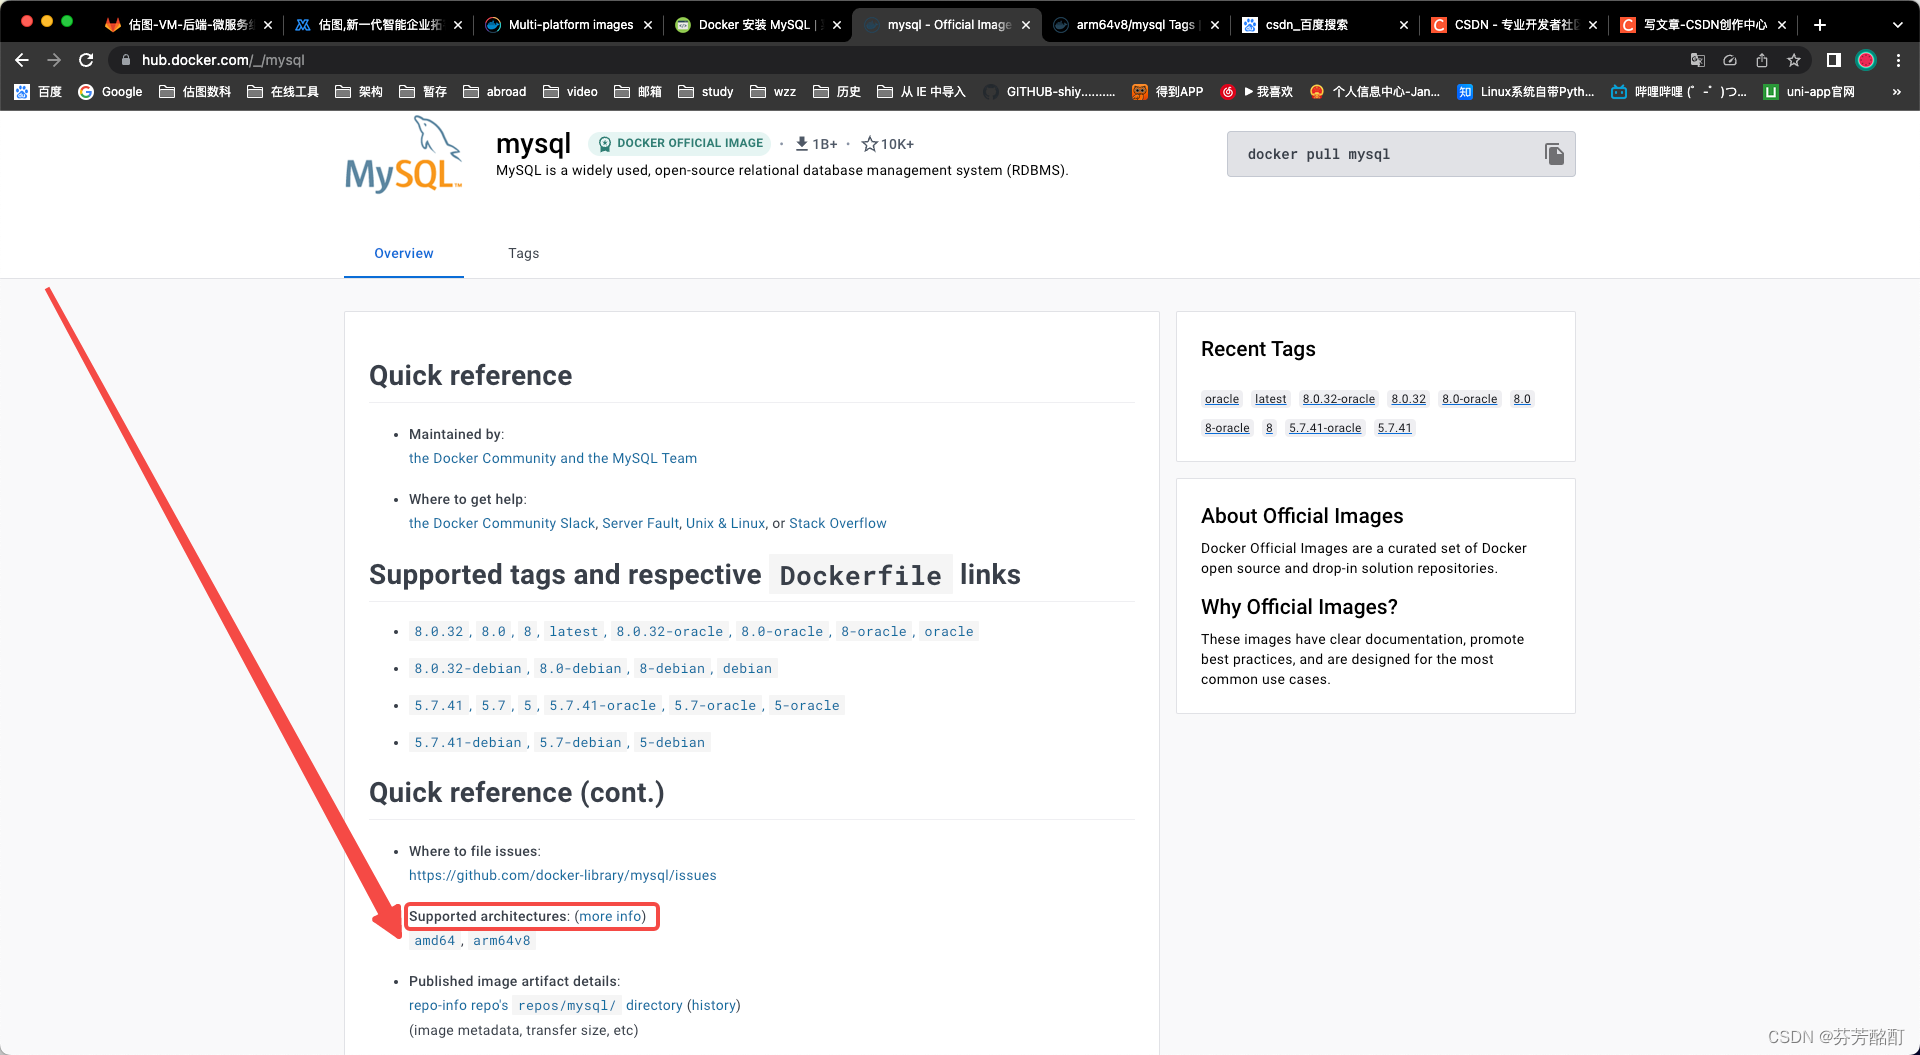Reload the page with refresh icon

[86, 60]
